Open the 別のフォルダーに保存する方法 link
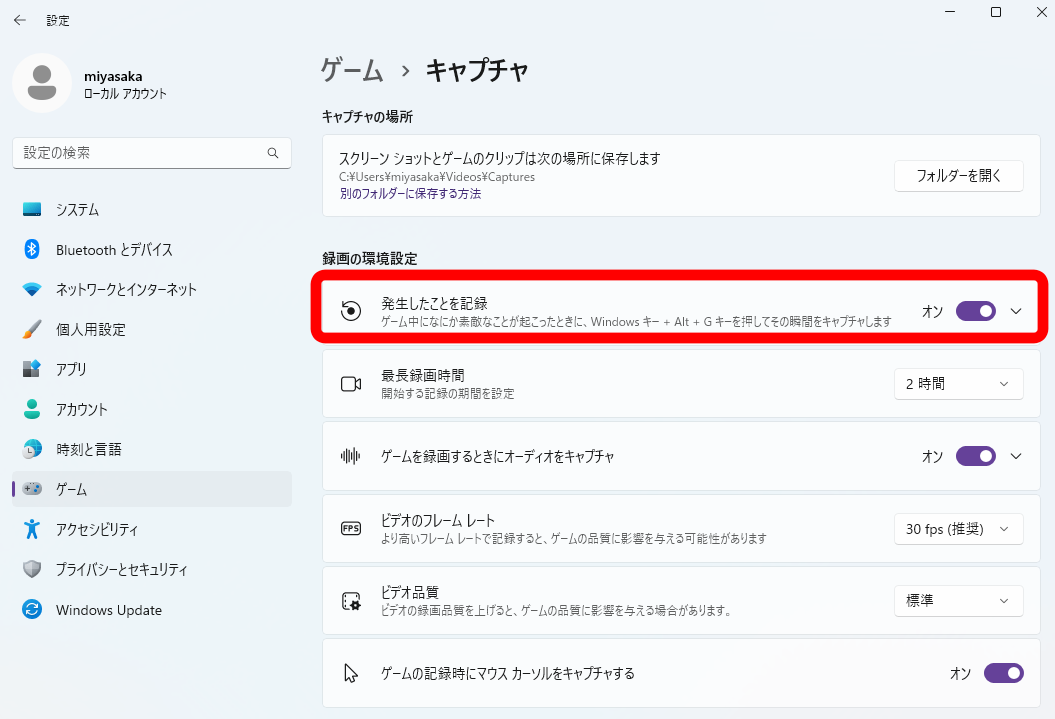Viewport: 1055px width, 719px height. point(410,194)
